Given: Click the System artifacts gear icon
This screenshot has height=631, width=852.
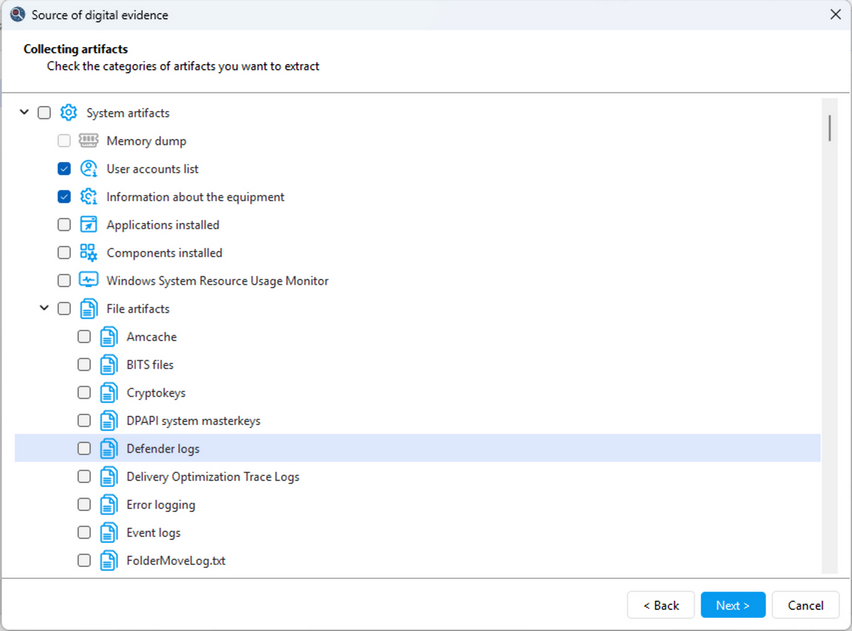Looking at the screenshot, I should (x=69, y=113).
